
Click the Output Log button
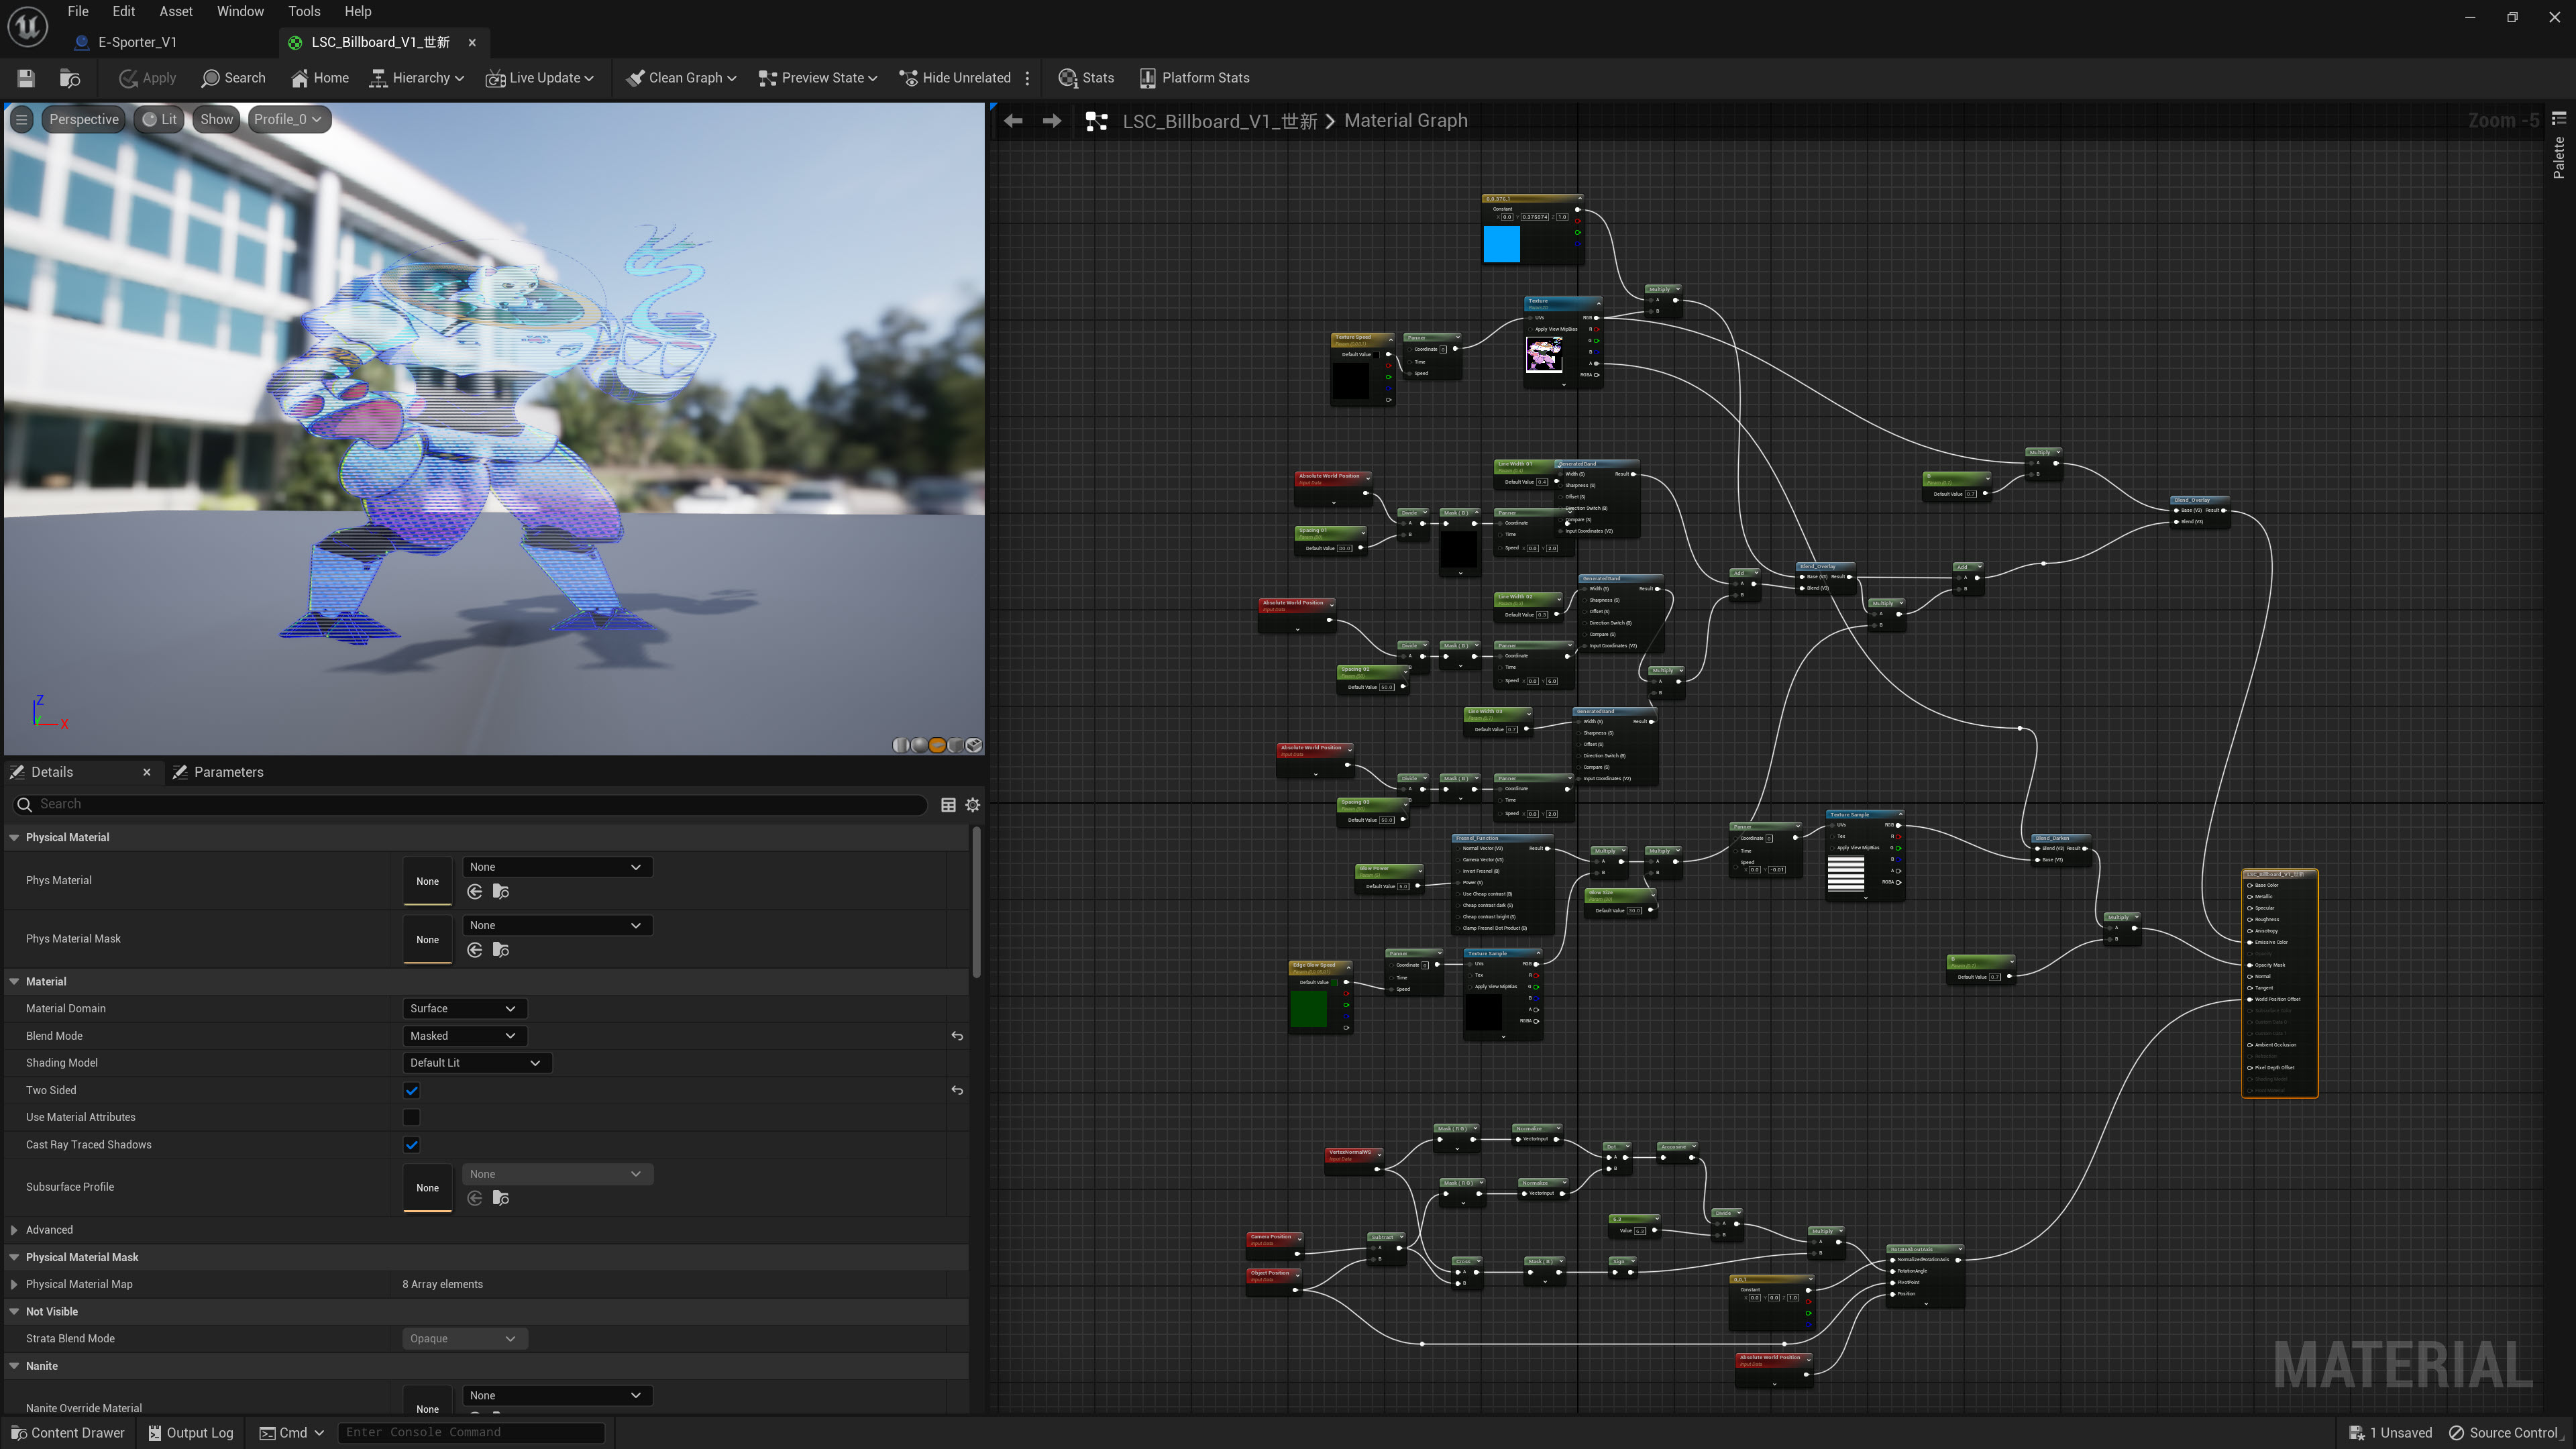tap(191, 1433)
